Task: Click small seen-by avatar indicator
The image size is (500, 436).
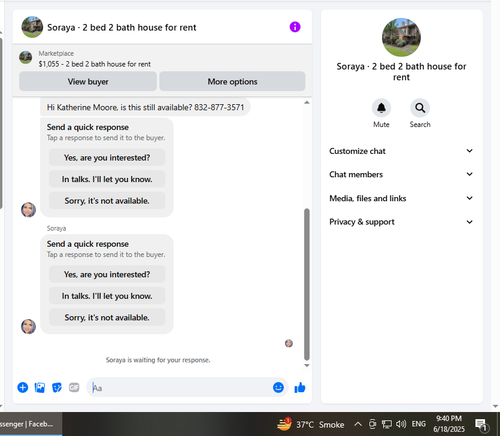Action: (289, 343)
